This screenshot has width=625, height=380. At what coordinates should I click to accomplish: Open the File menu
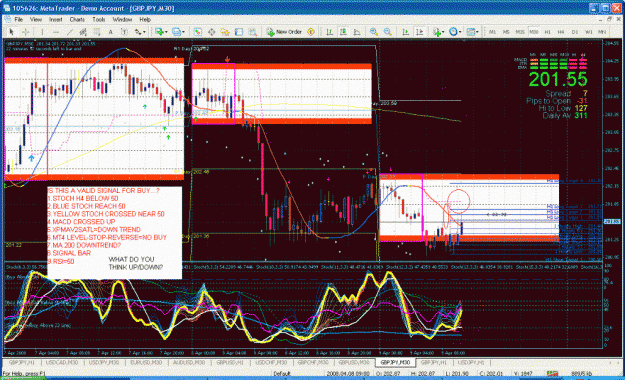tap(19, 19)
